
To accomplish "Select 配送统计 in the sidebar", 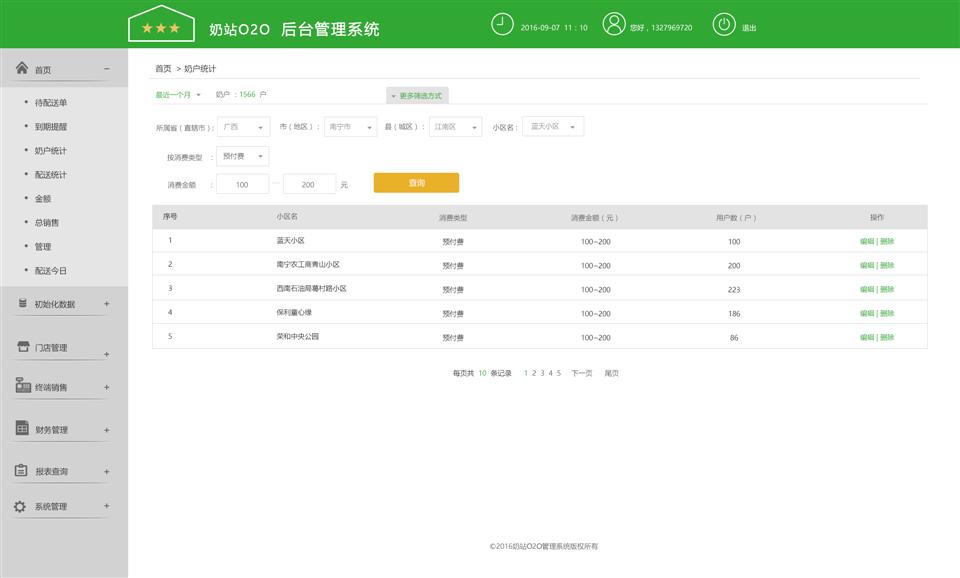I will (x=50, y=175).
